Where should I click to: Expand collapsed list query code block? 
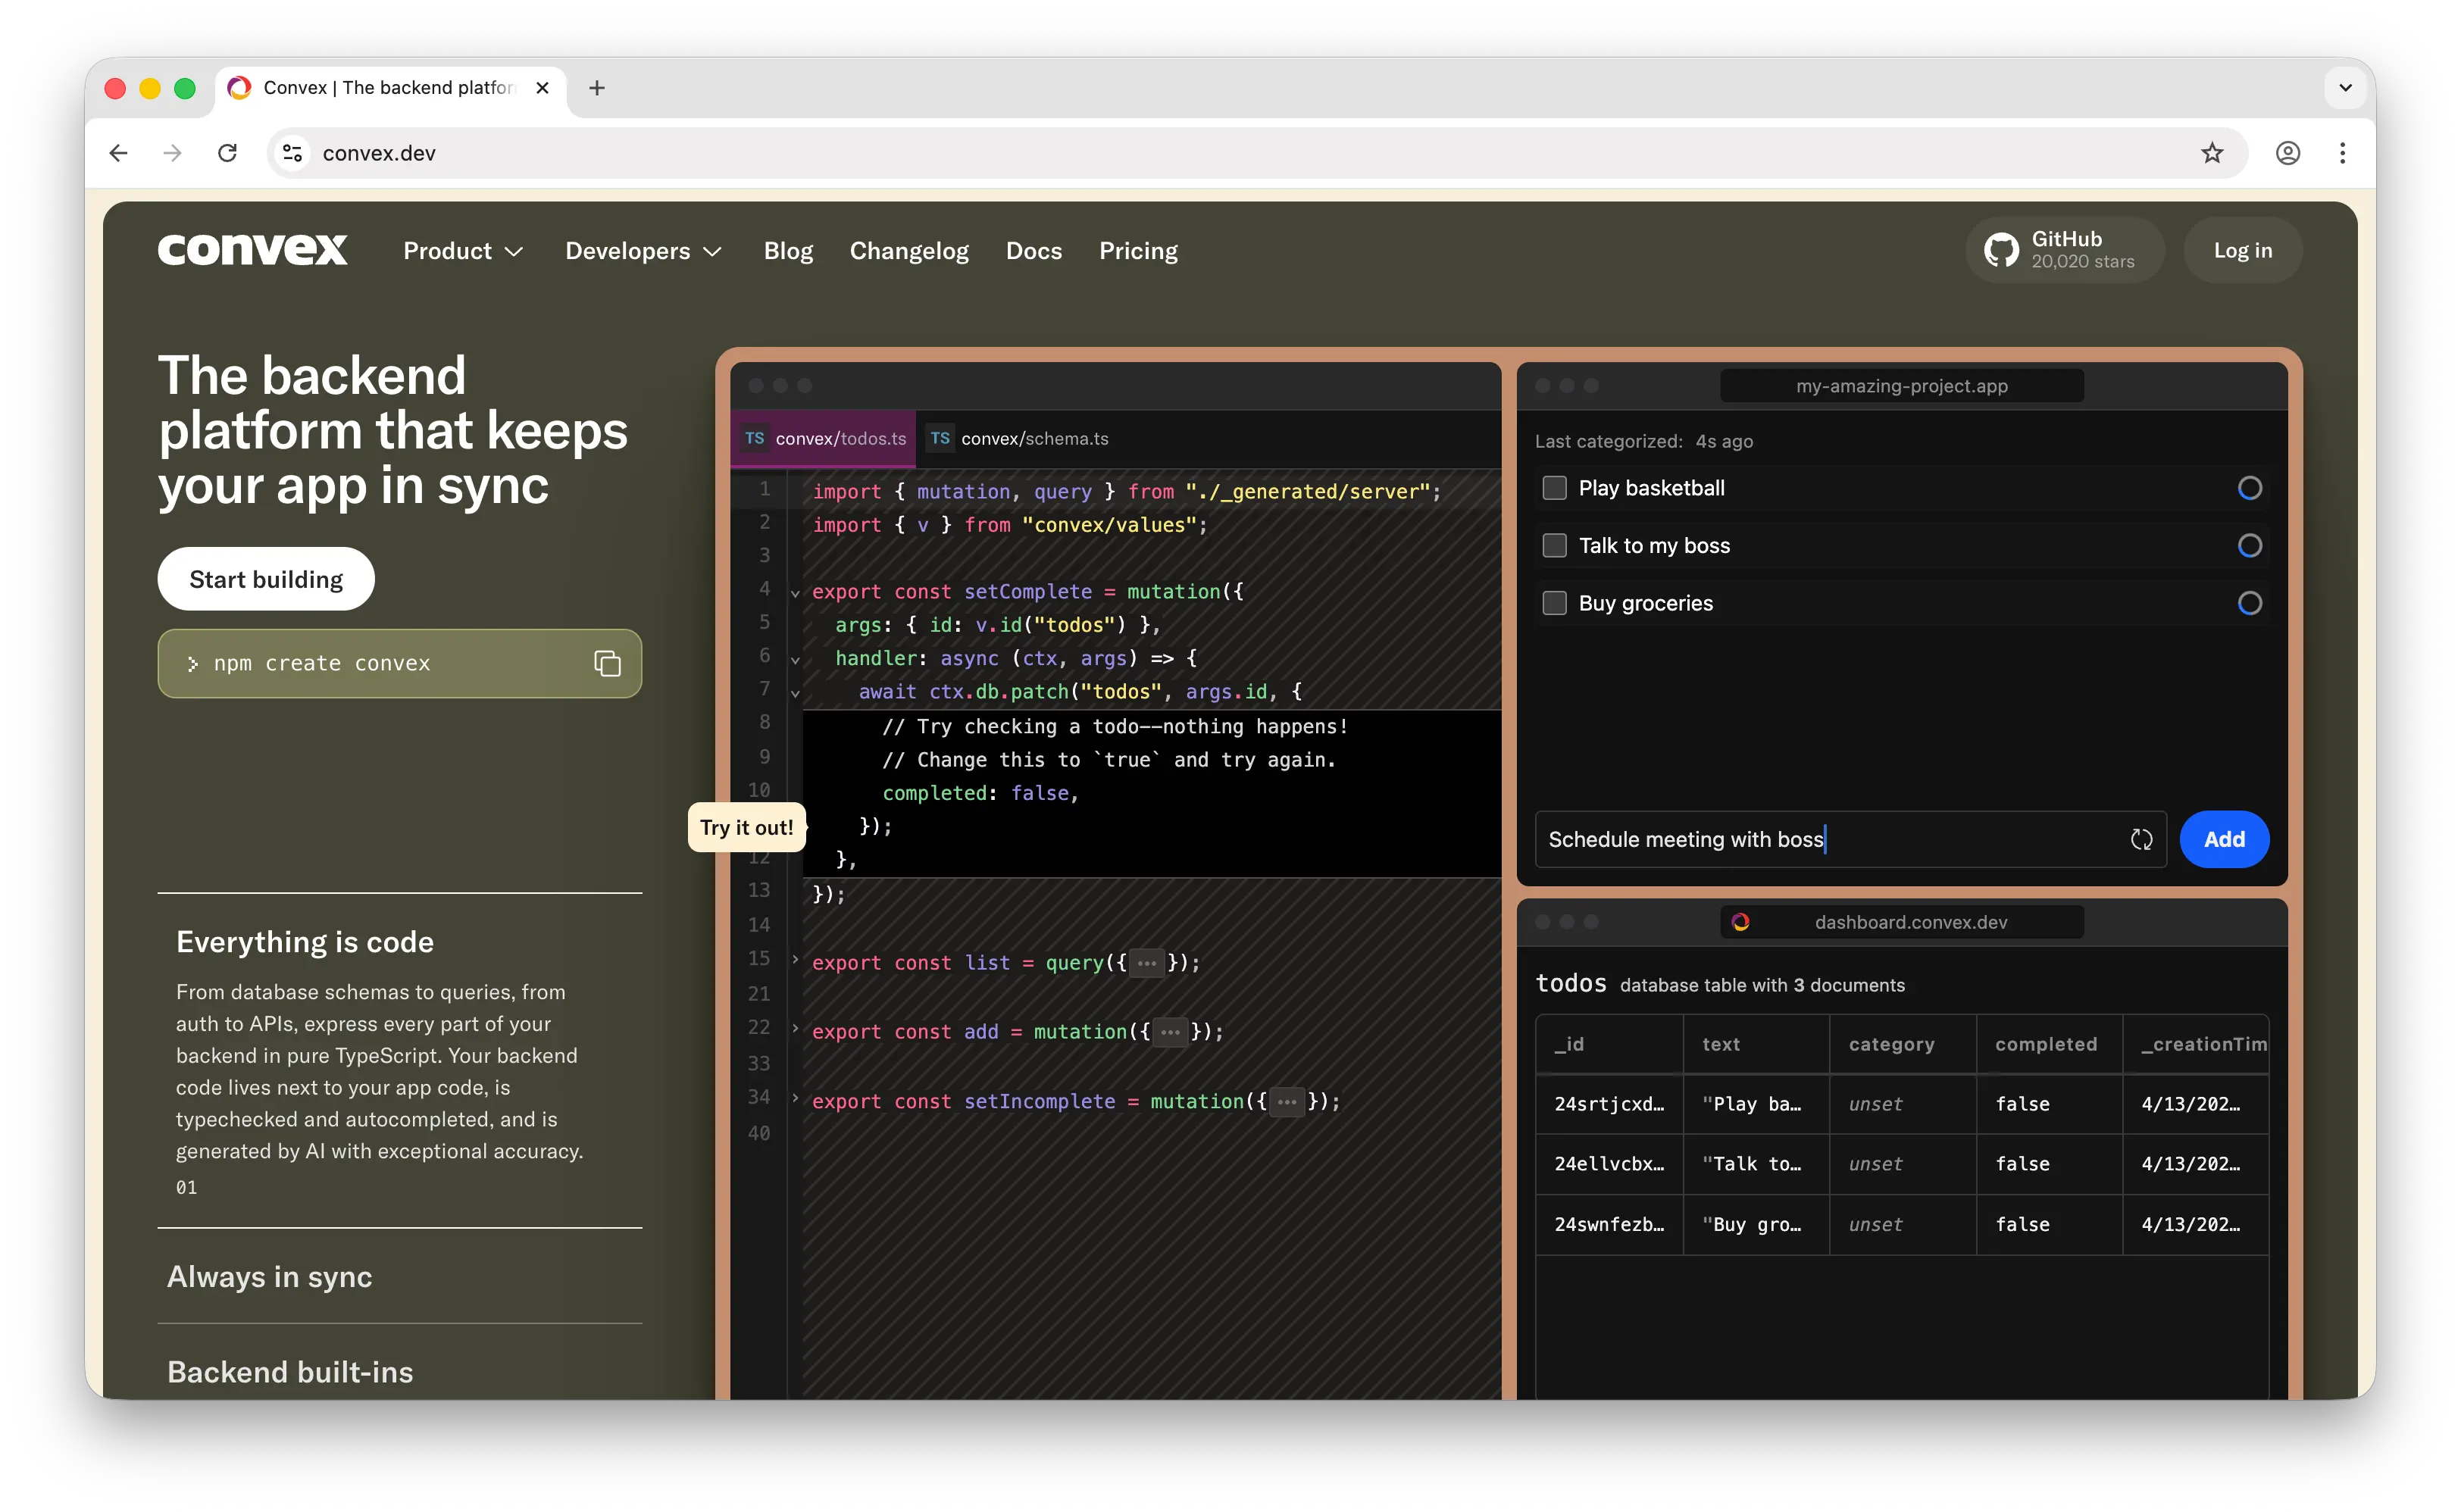pos(1147,963)
